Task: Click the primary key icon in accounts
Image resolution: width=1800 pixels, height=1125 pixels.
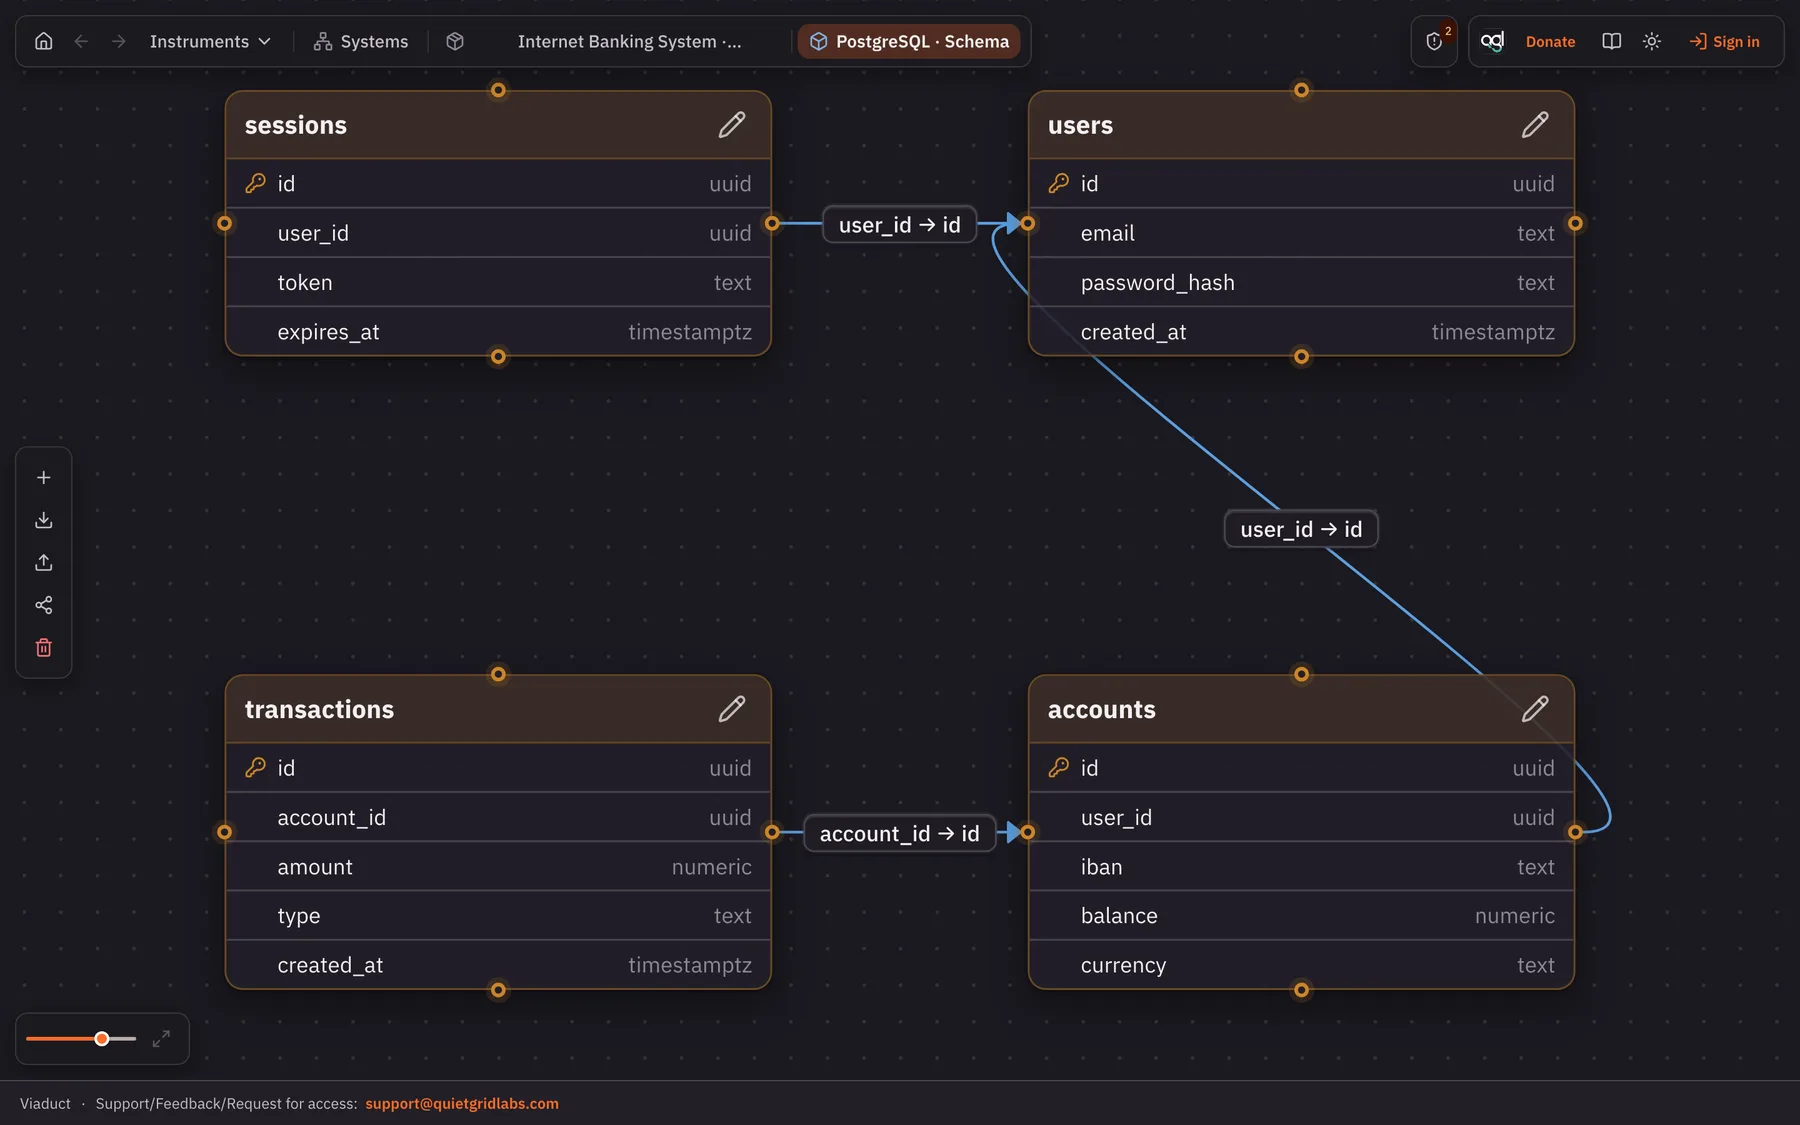Action: [x=1058, y=767]
